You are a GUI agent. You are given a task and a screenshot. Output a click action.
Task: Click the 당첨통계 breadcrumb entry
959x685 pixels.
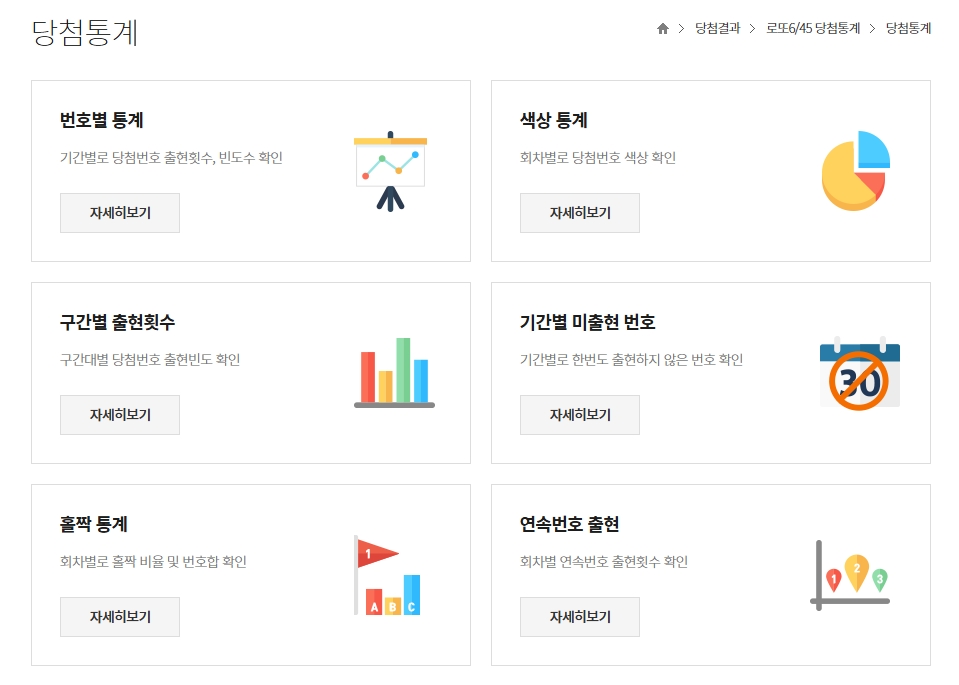click(x=908, y=28)
